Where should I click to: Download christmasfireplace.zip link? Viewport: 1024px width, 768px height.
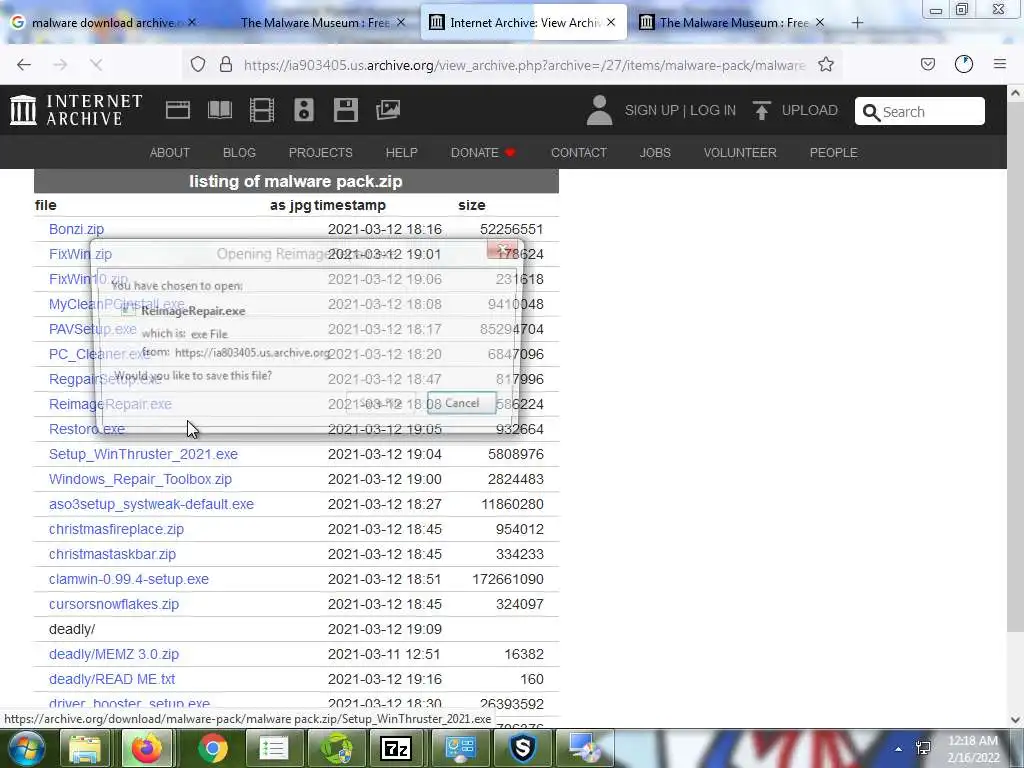point(116,529)
